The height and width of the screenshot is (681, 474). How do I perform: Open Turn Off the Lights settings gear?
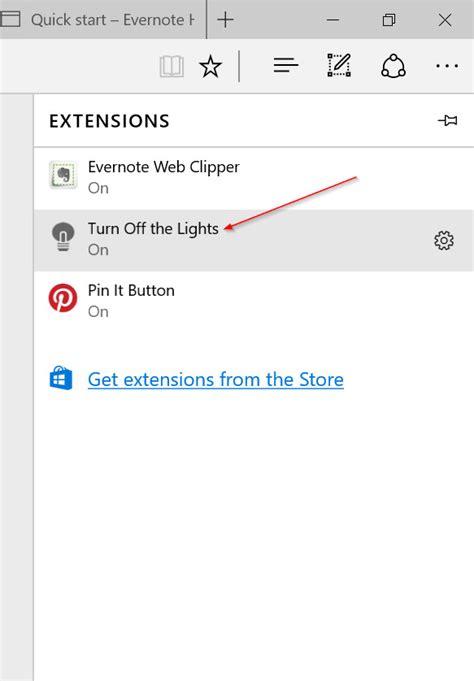click(444, 240)
